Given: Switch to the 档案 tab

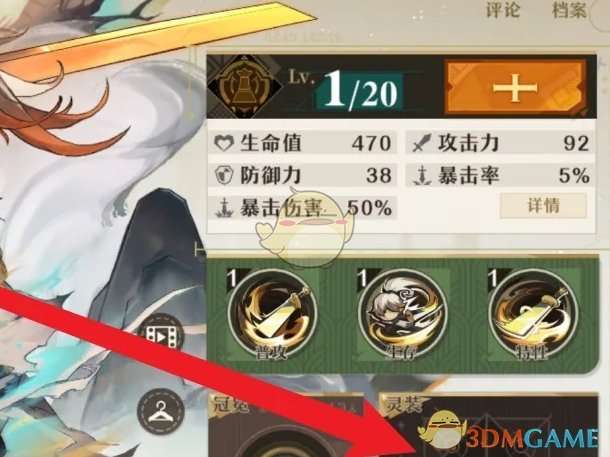Looking at the screenshot, I should (x=569, y=10).
